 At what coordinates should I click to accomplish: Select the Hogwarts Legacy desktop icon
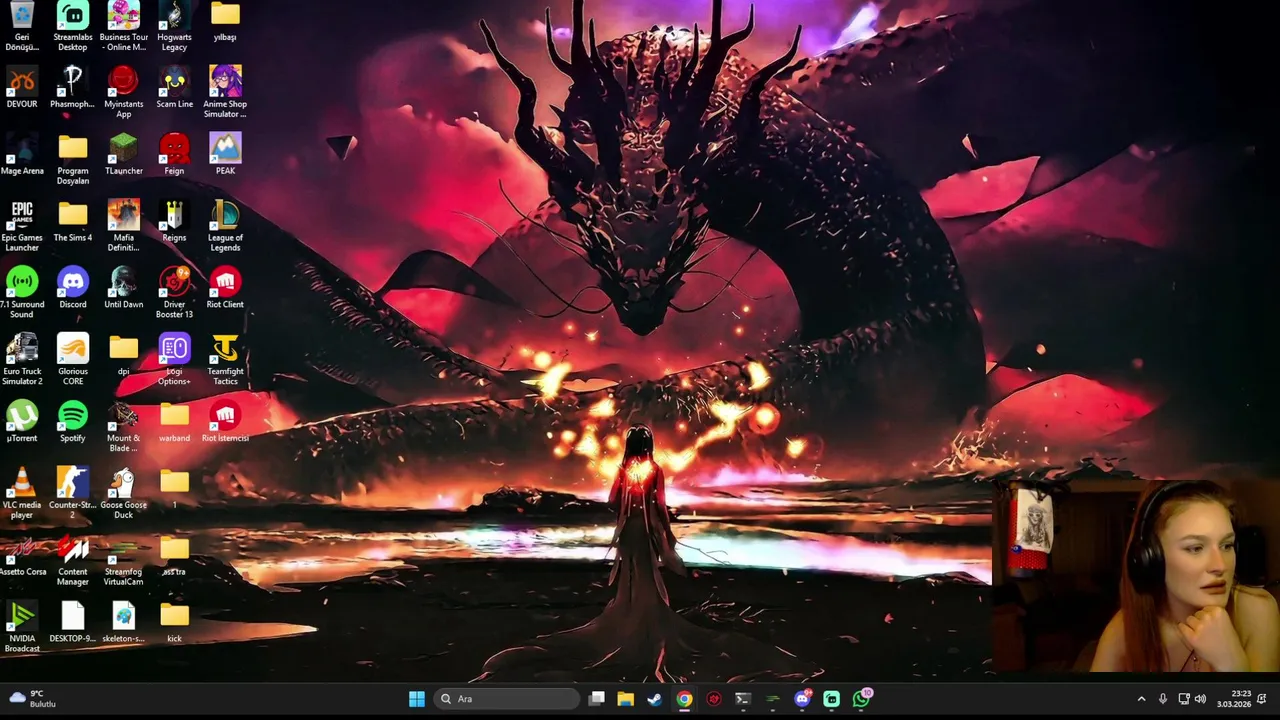[x=174, y=26]
